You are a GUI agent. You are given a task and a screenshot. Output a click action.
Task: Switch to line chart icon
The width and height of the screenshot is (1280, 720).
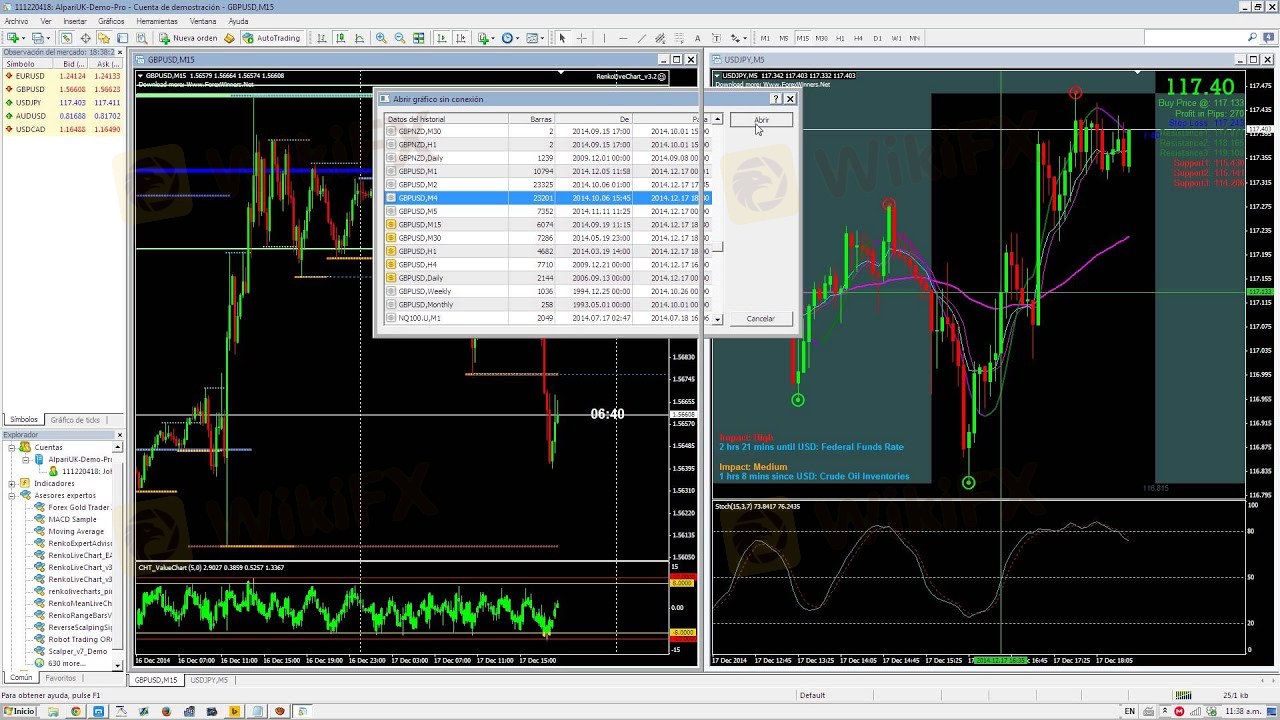coord(359,38)
